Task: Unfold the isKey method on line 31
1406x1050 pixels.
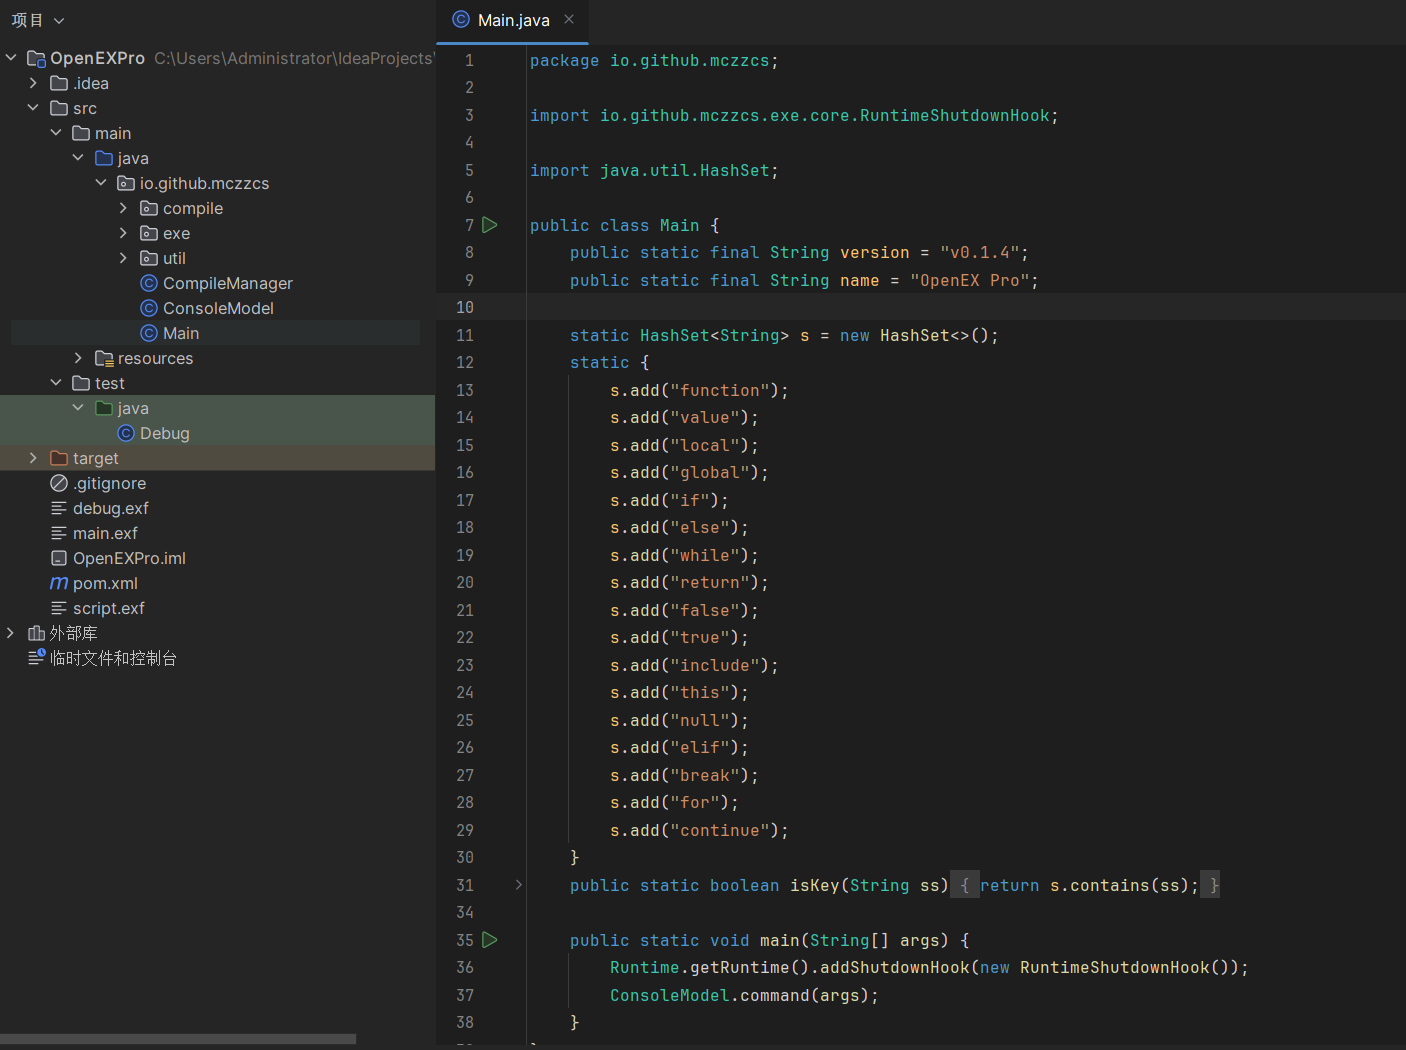Action: [518, 885]
